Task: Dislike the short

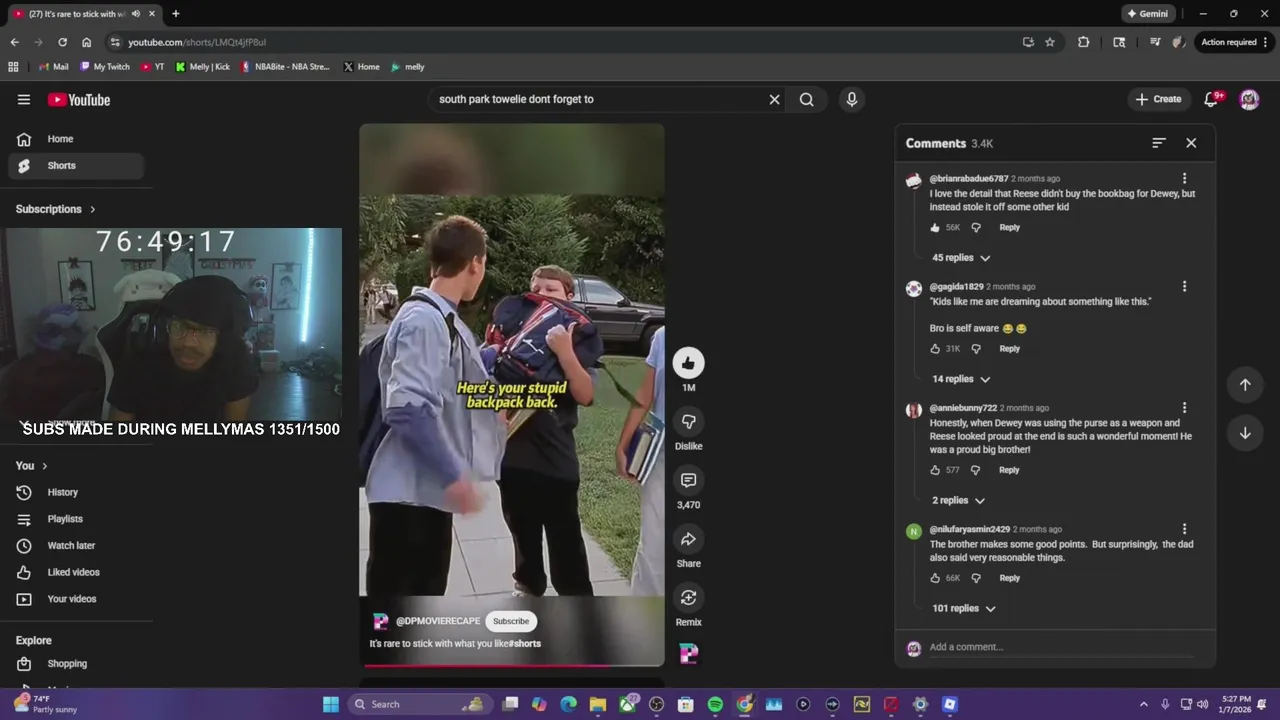Action: coord(688,422)
